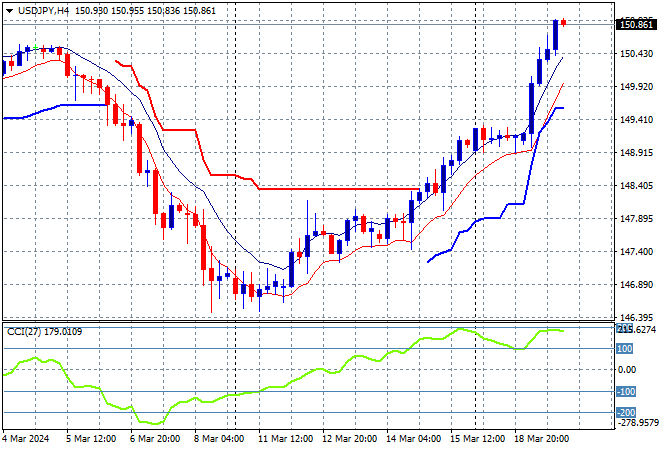The height and width of the screenshot is (450, 660).
Task: Click the 100 level on CCI scale
Action: pos(624,349)
